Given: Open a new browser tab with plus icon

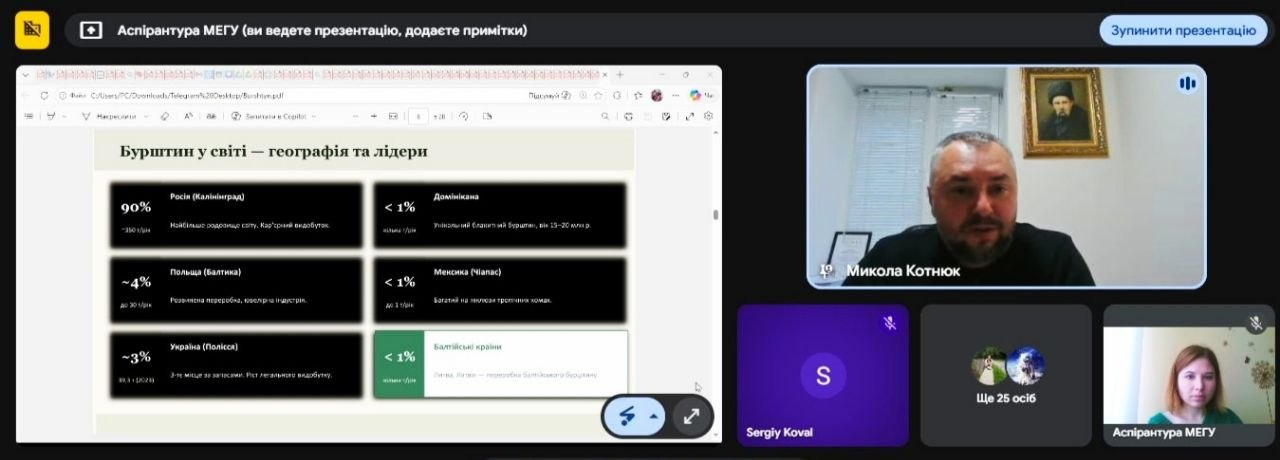Looking at the screenshot, I should (x=620, y=75).
